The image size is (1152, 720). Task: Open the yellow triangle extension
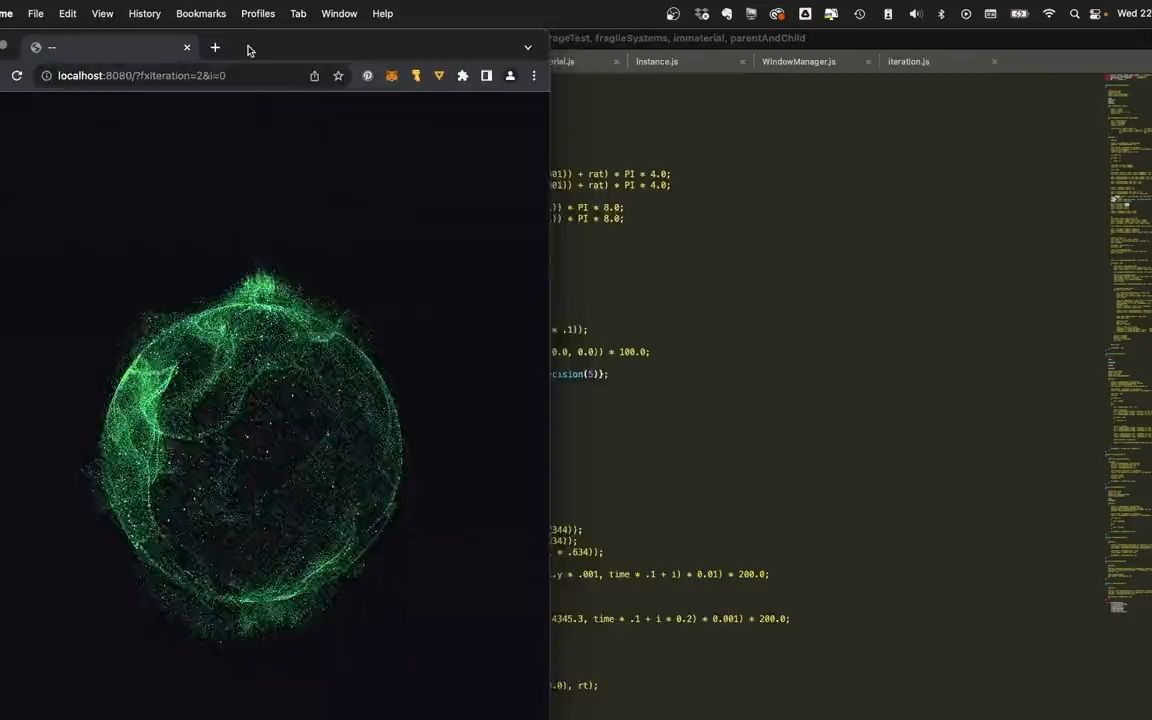[439, 76]
